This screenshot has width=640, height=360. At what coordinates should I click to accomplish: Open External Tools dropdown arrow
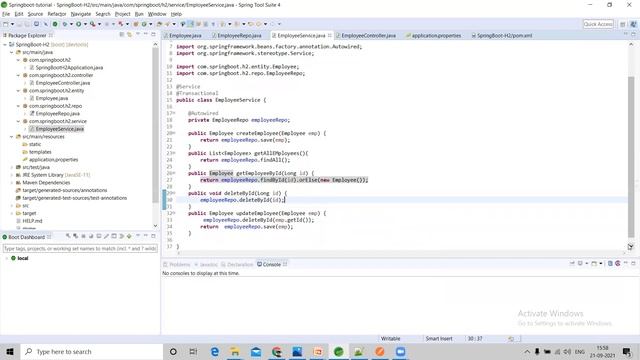coord(99,24)
